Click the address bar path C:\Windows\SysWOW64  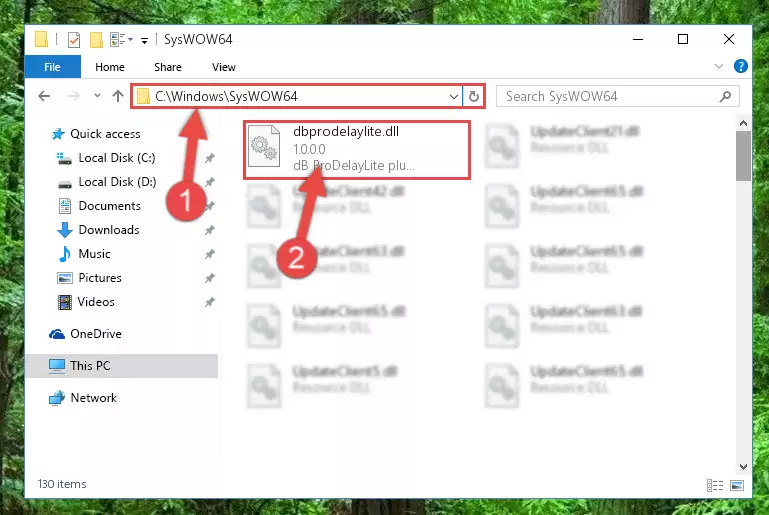pos(226,96)
